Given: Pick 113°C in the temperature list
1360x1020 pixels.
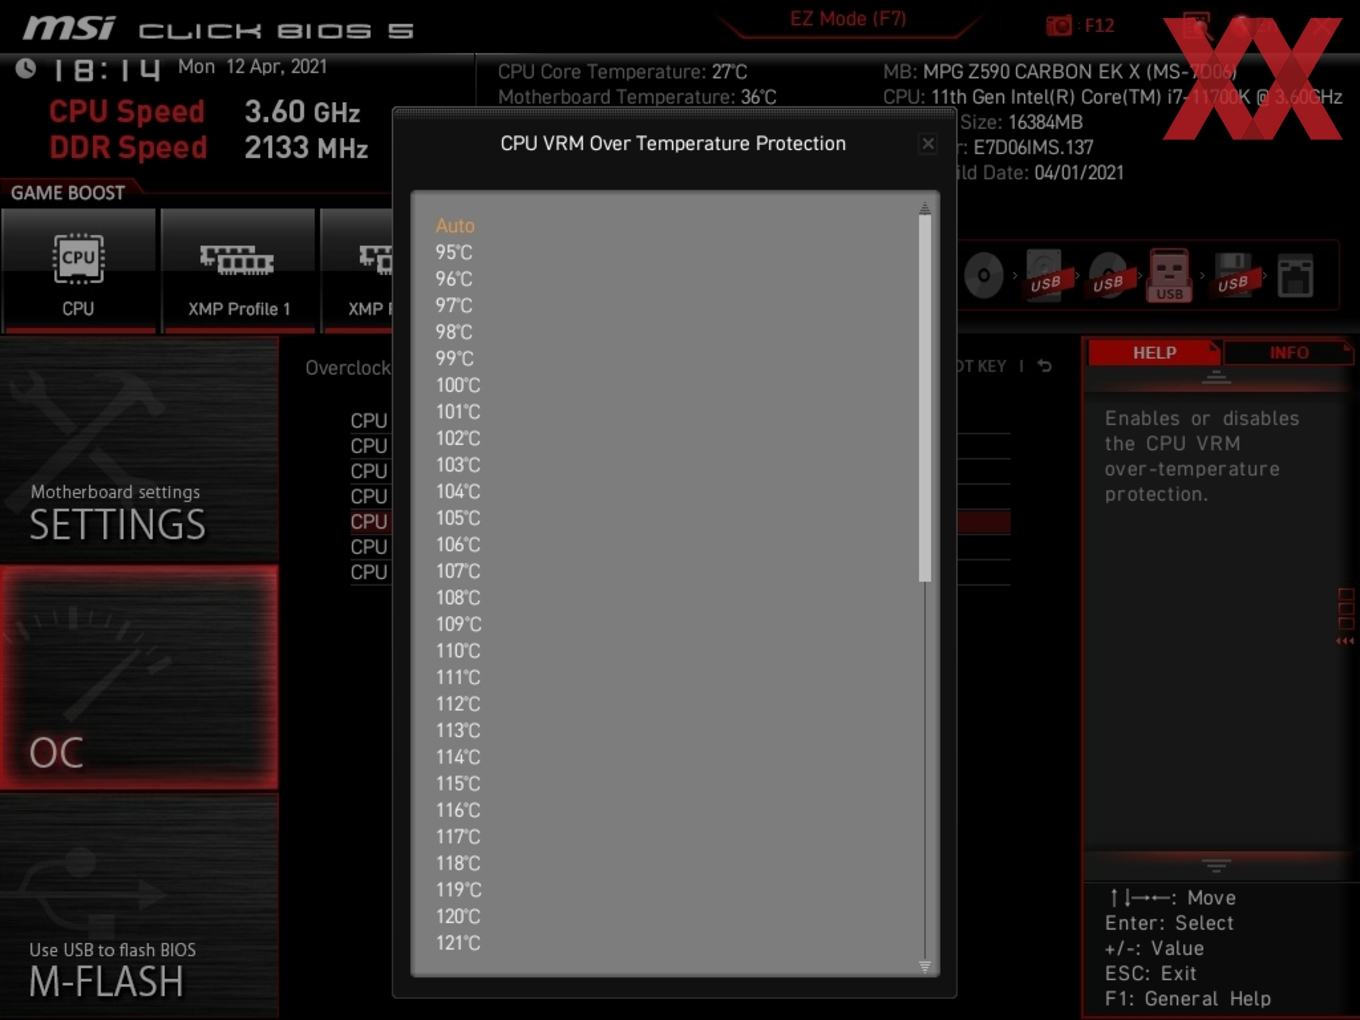Looking at the screenshot, I should click(458, 731).
